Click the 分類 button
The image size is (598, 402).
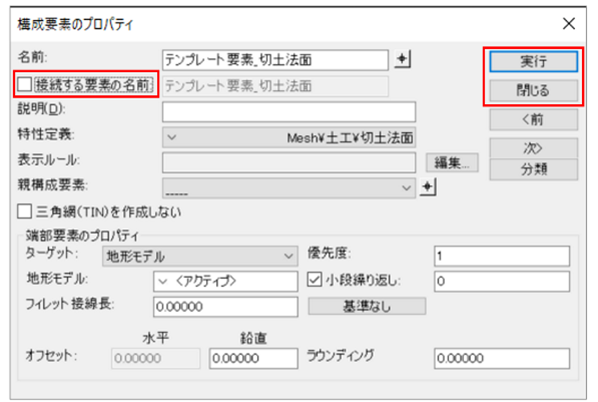point(534,169)
